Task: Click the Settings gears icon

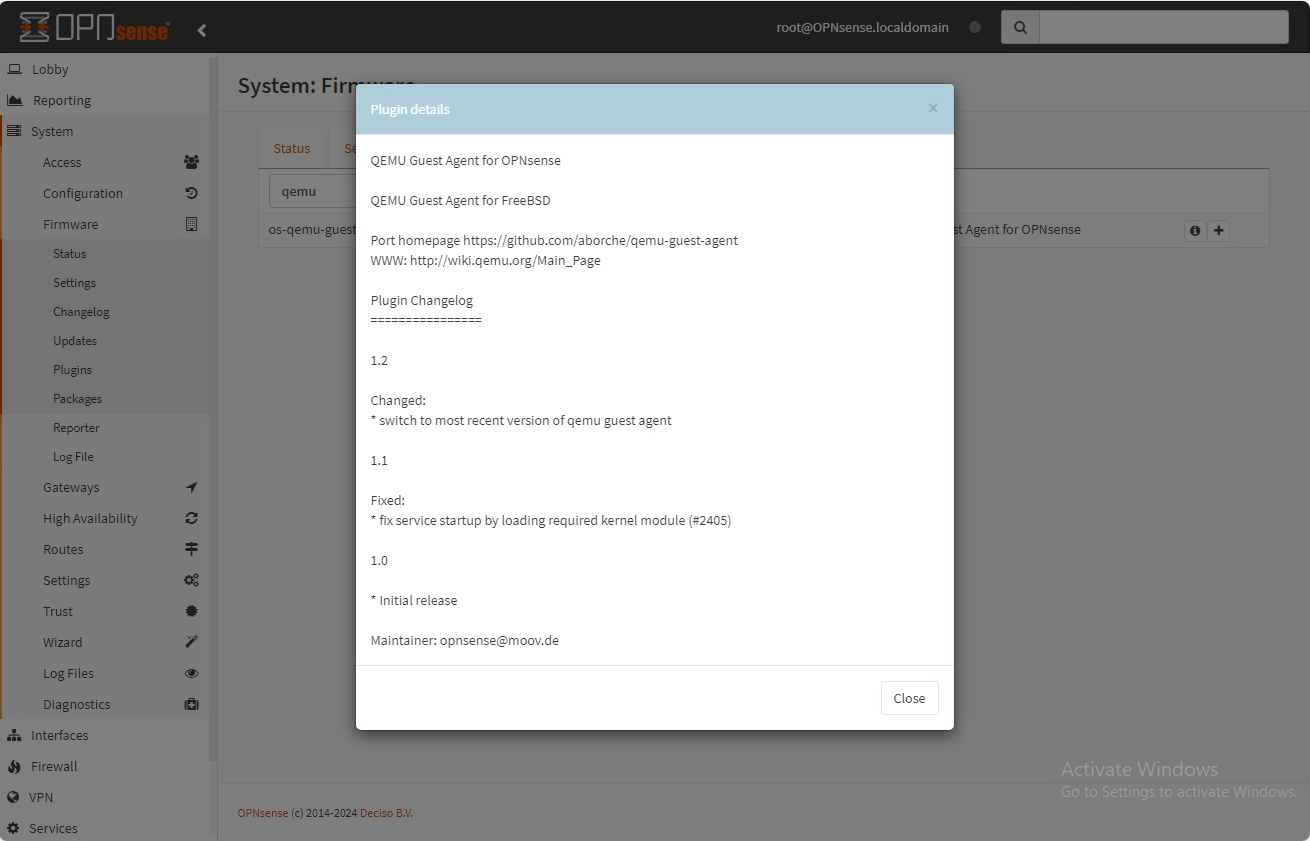Action: point(191,580)
